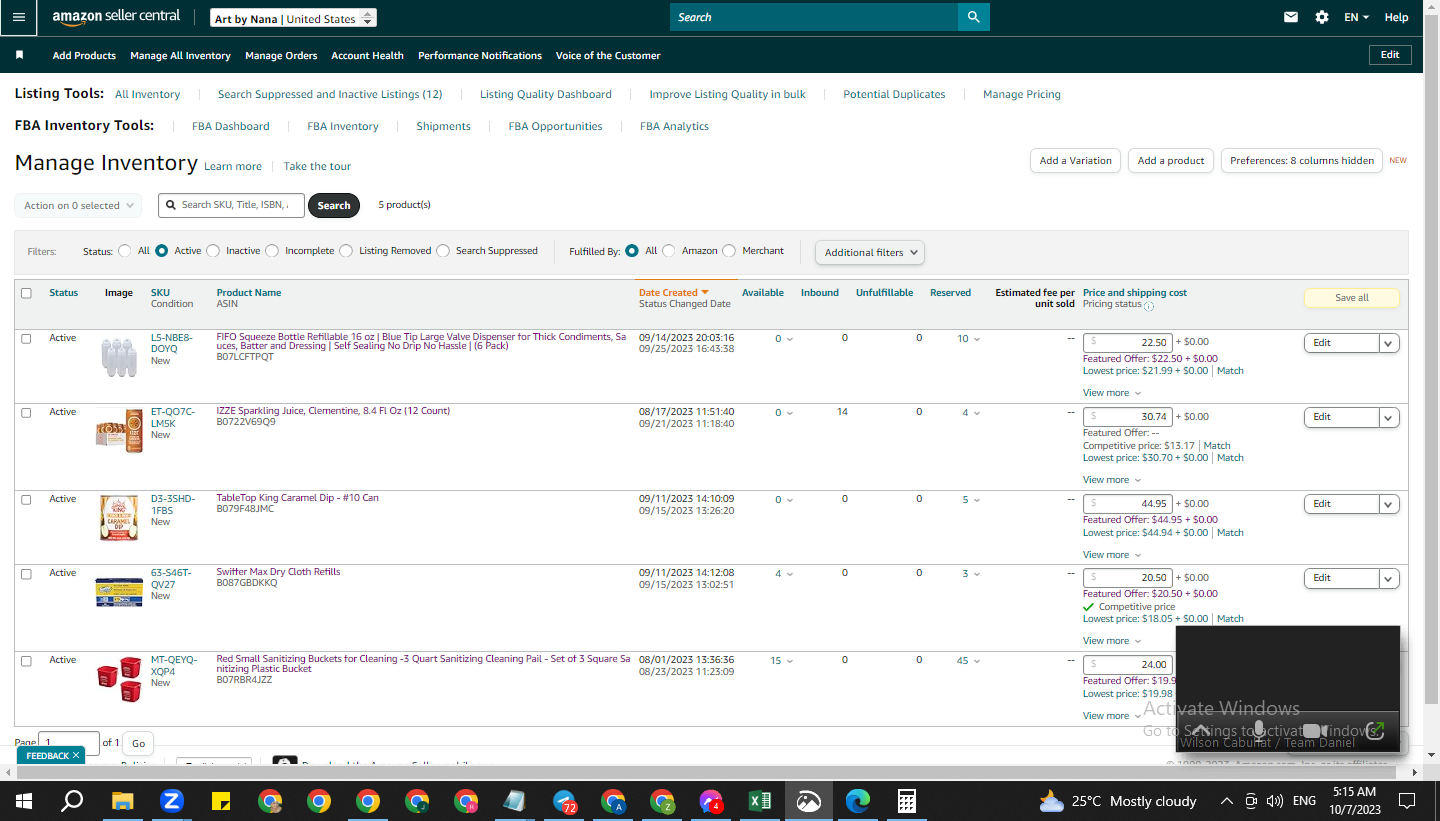Open the Listing Quality Dashboard link
The image size is (1440, 821).
tap(546, 94)
